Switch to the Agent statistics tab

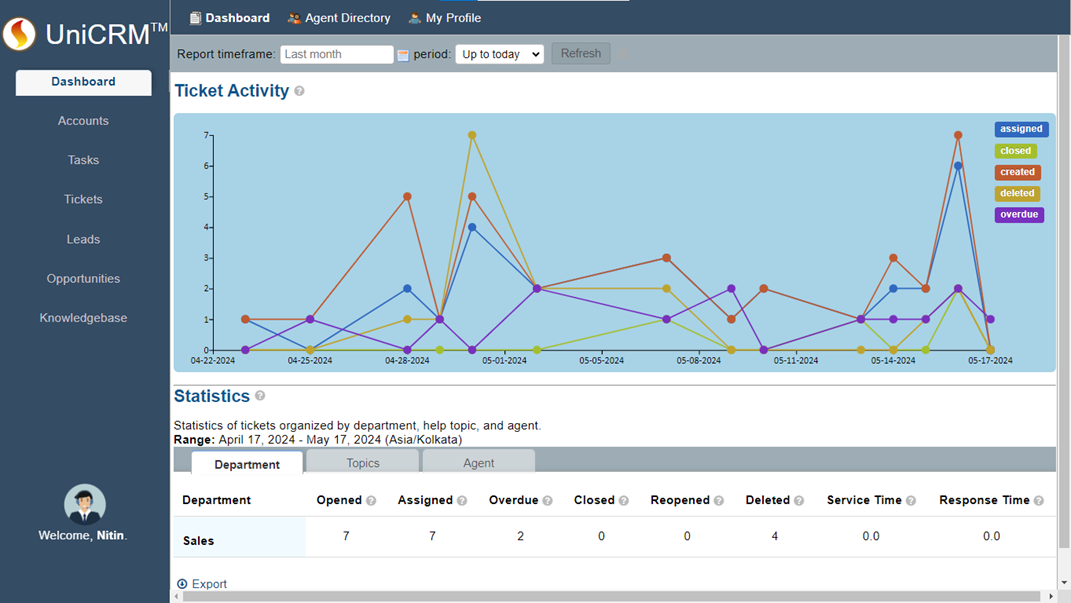pyautogui.click(x=478, y=463)
